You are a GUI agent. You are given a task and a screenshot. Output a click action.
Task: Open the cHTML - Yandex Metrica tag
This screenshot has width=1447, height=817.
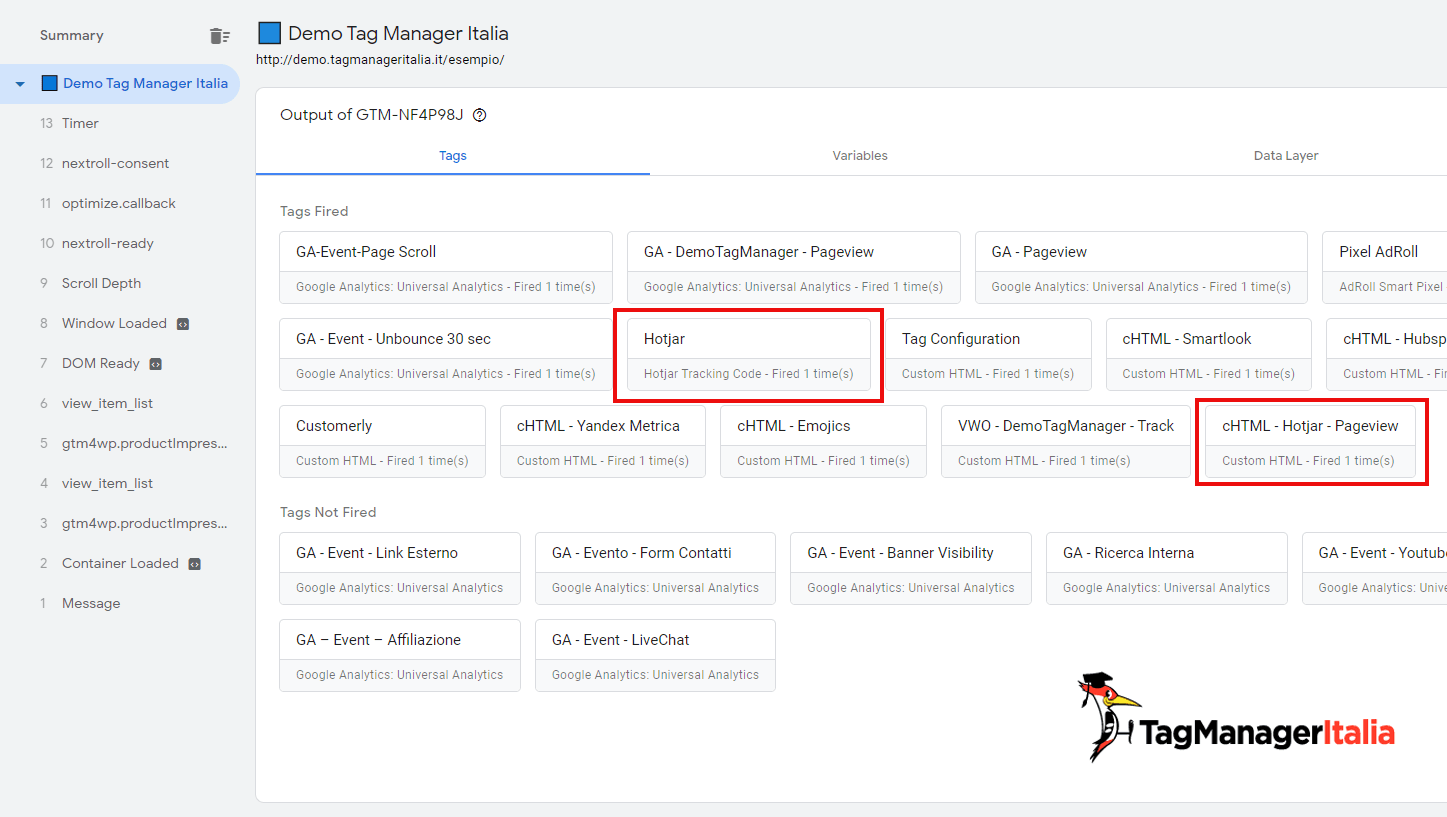pyautogui.click(x=603, y=442)
